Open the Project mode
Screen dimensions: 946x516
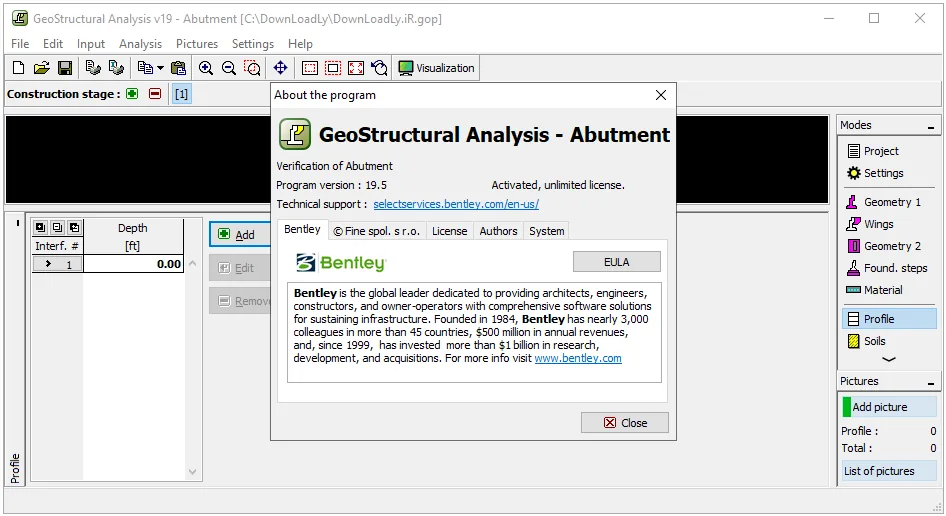(x=890, y=151)
